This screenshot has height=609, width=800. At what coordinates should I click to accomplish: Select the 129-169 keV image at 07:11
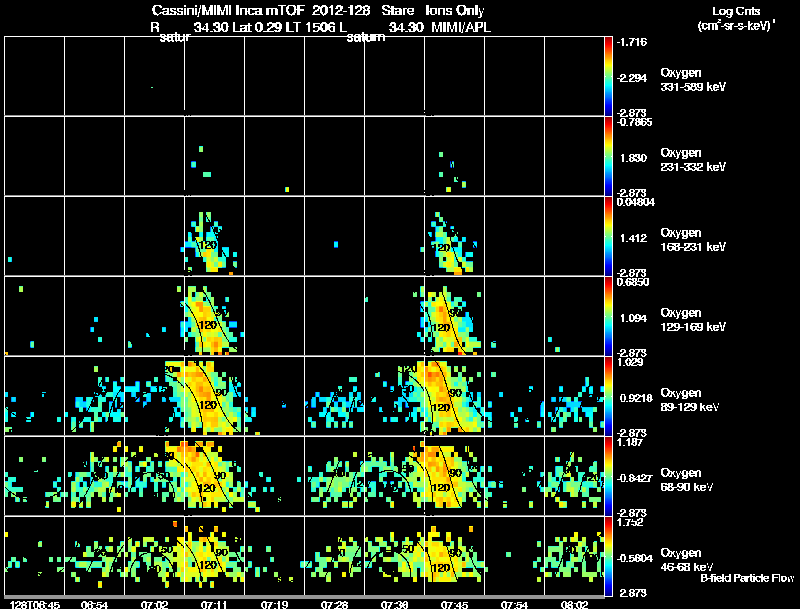[214, 316]
